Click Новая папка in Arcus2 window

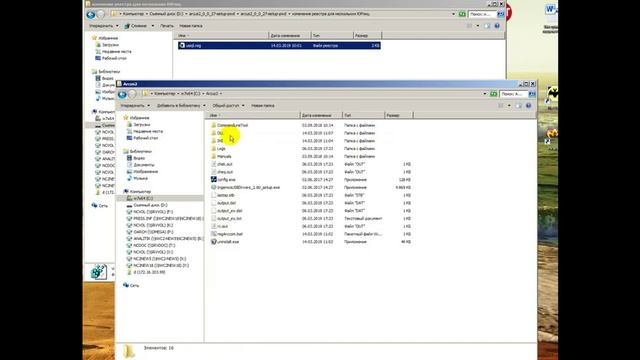(263, 106)
